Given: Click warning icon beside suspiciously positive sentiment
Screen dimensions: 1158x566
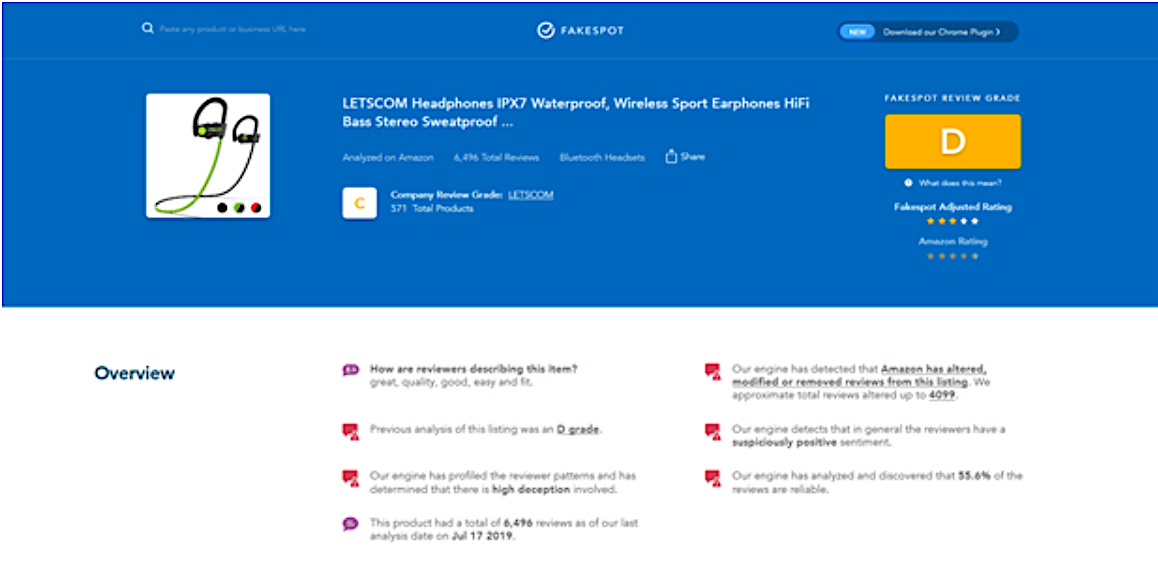Looking at the screenshot, I should tap(713, 432).
